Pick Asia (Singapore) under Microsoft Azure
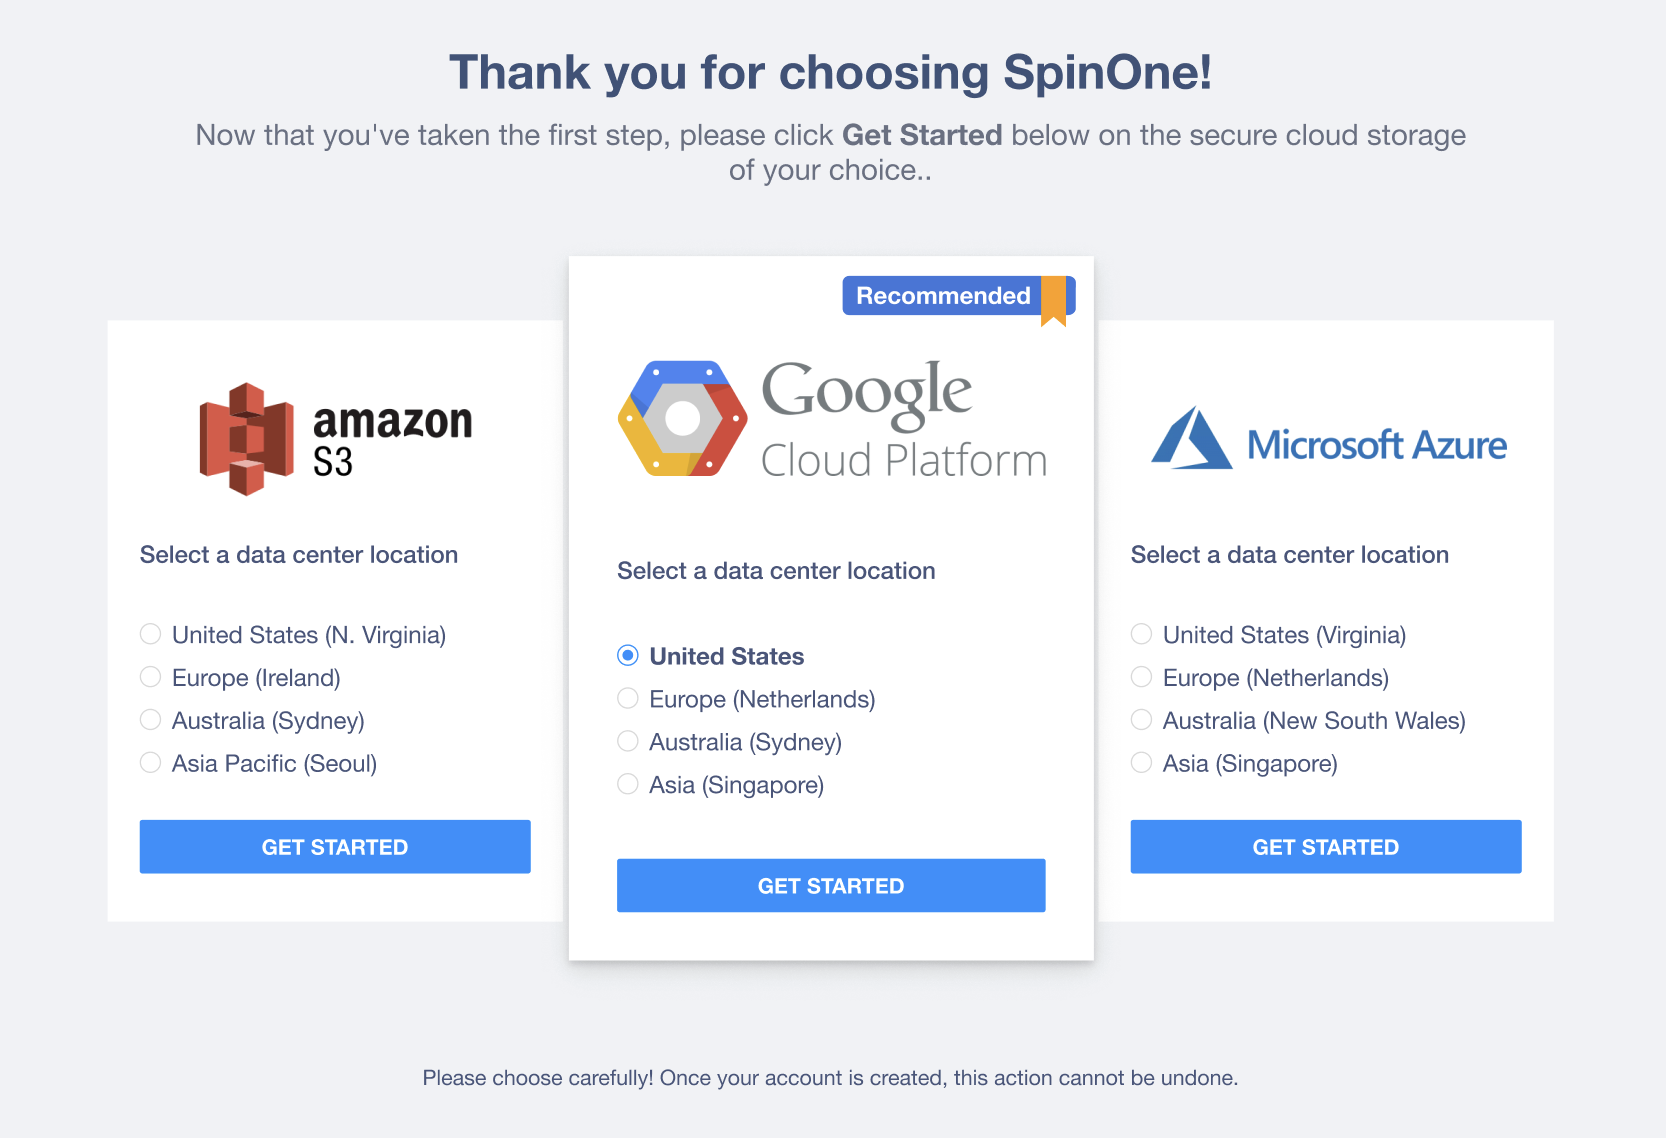 1141,763
